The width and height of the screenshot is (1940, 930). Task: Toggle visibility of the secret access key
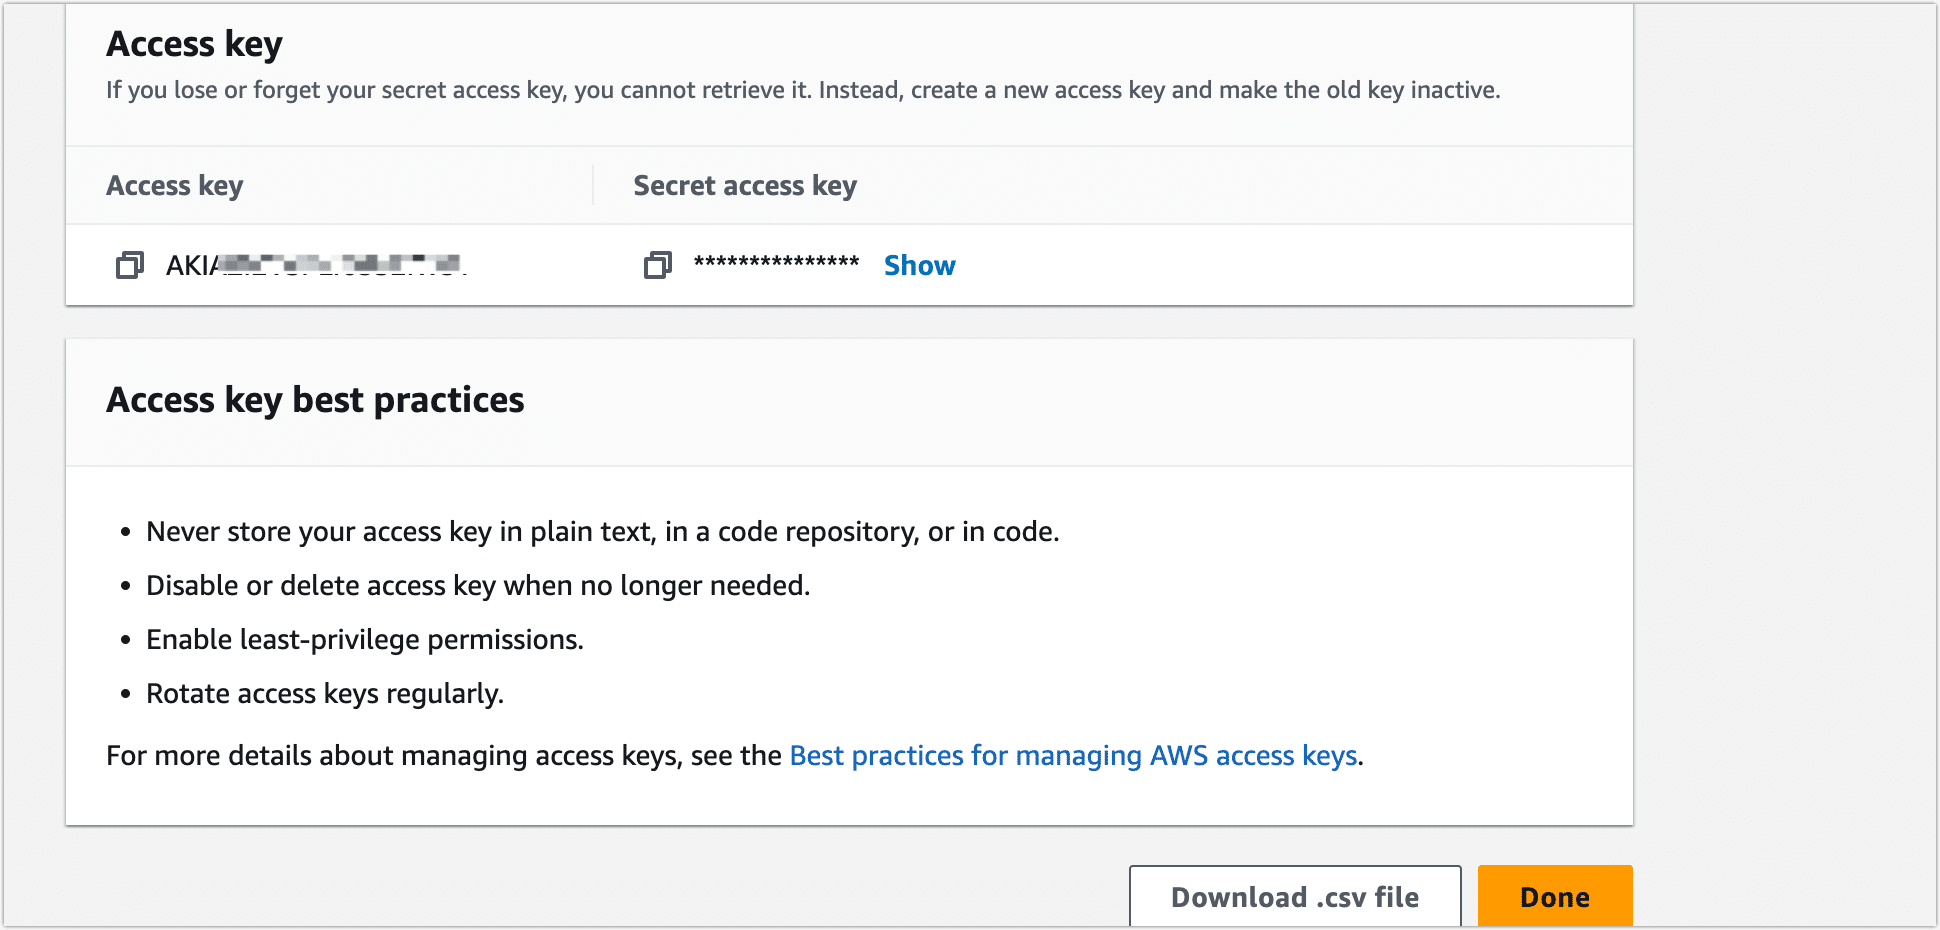pos(918,265)
